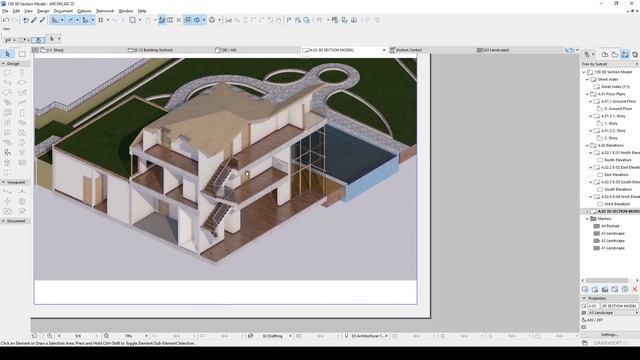Open the Design menu
The height and width of the screenshot is (360, 640).
tap(43, 11)
